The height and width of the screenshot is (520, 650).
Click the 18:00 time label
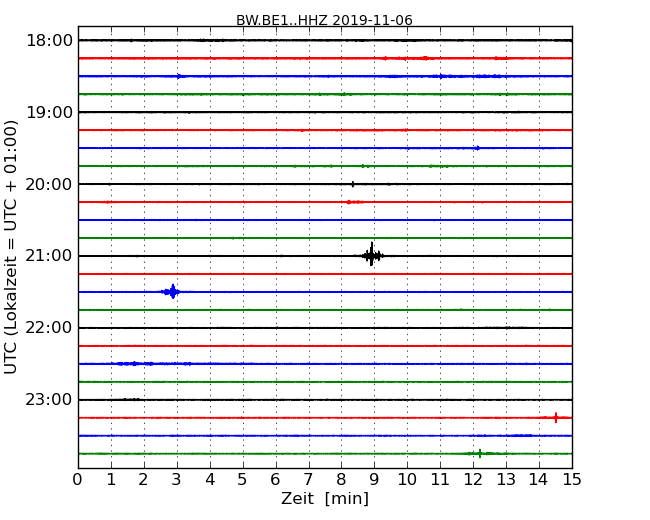tap(49, 41)
